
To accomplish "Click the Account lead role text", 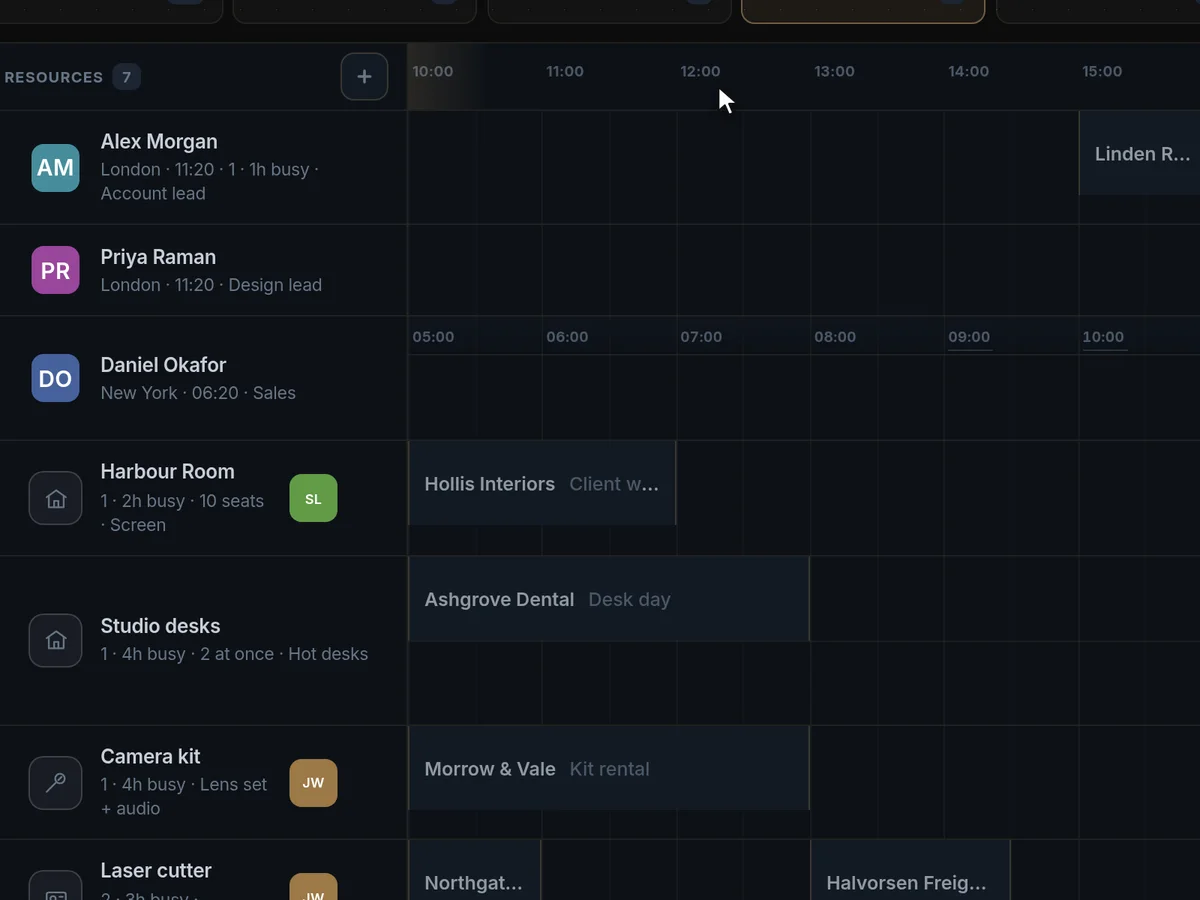I will [153, 193].
